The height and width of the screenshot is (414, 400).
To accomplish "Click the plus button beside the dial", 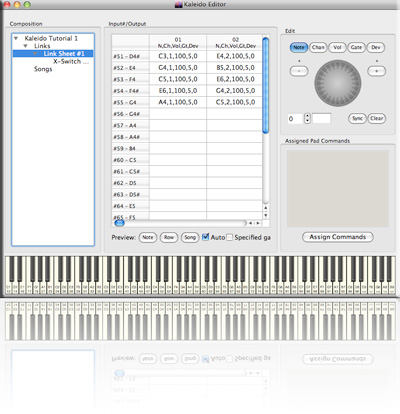I will (377, 71).
